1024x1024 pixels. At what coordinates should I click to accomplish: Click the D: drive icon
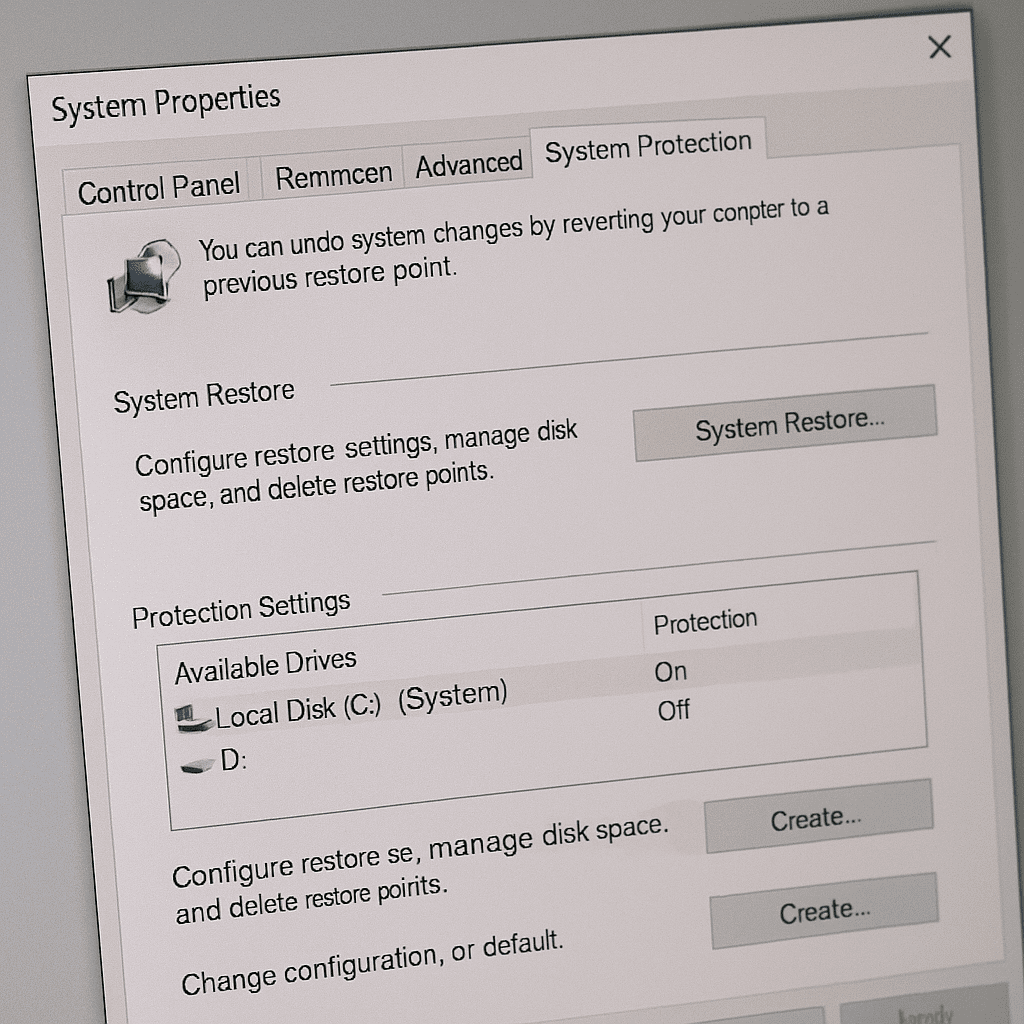click(198, 763)
